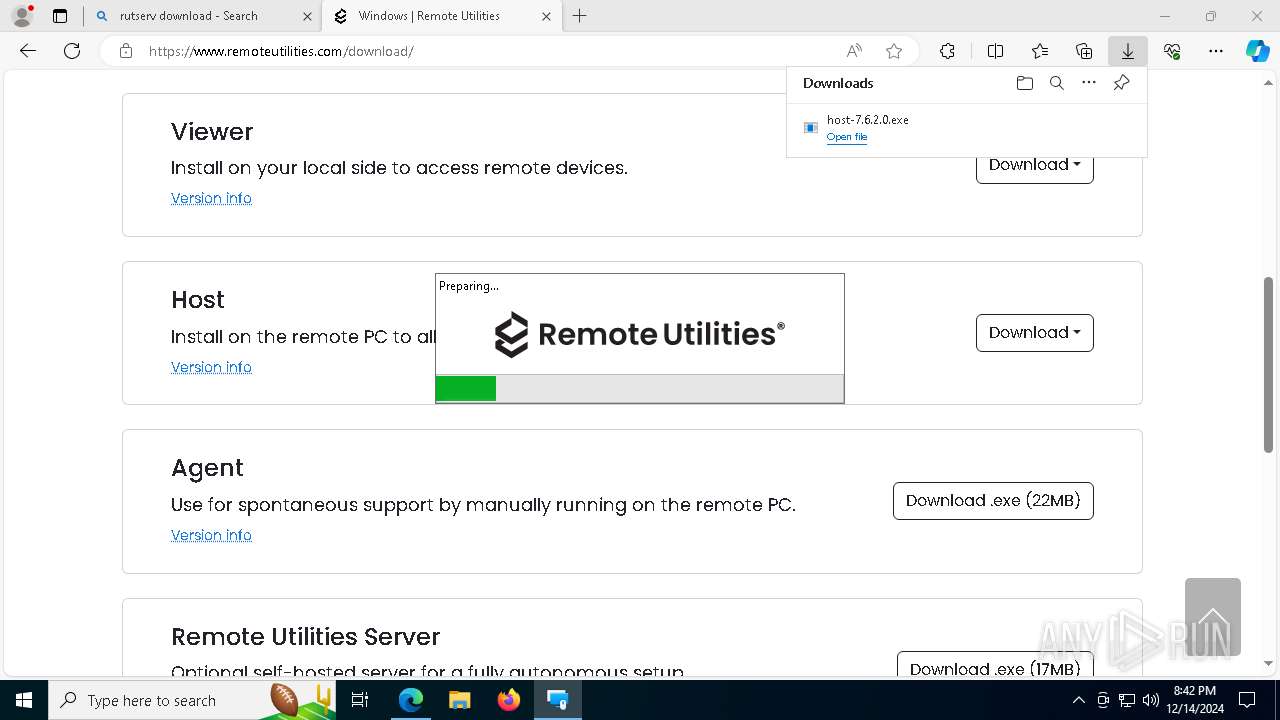Add this page to favorites
This screenshot has width=1280, height=720.
click(x=894, y=51)
